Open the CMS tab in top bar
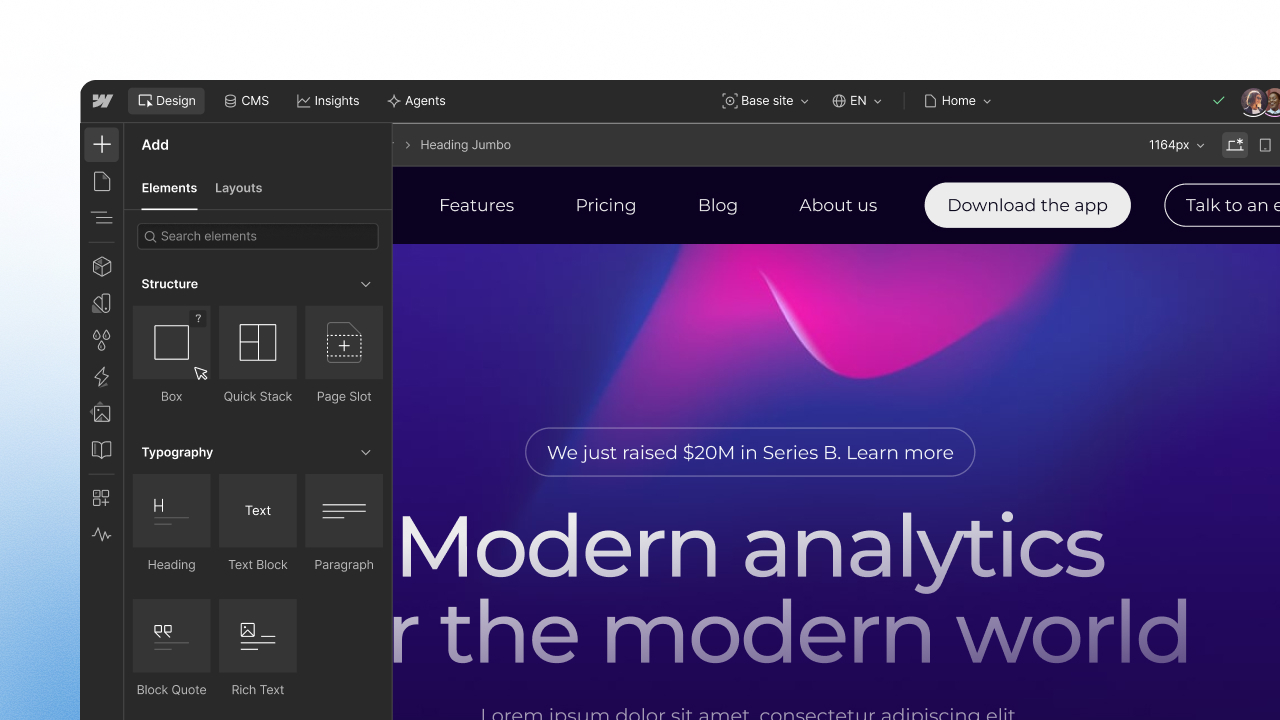1280x720 pixels. point(247,101)
